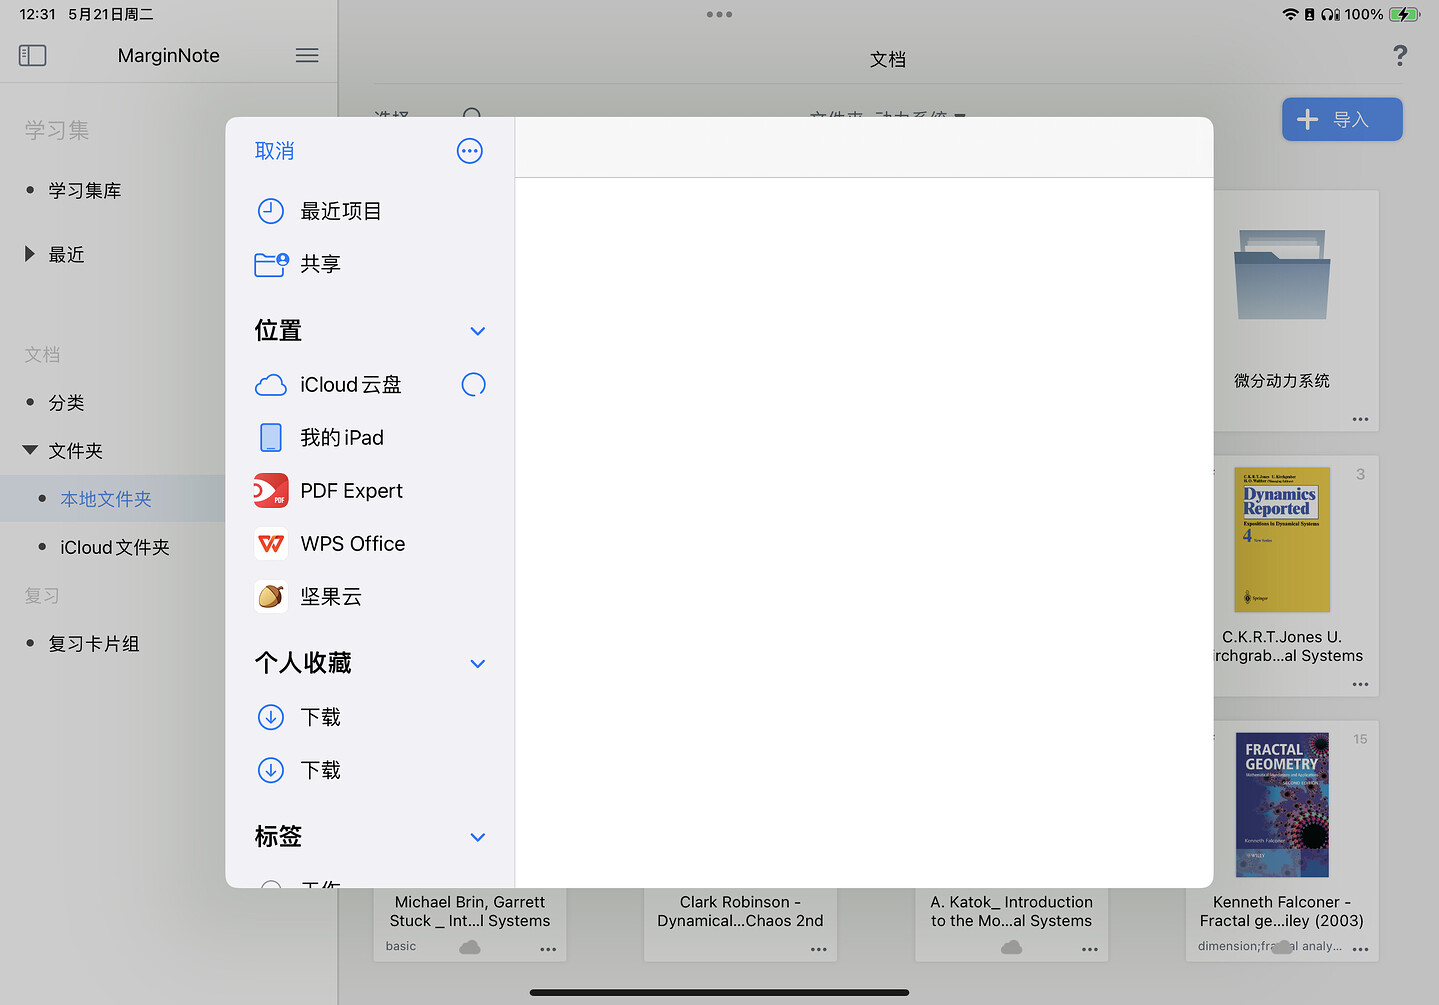Open the recent items clock icon
This screenshot has height=1005, width=1439.
click(x=271, y=211)
